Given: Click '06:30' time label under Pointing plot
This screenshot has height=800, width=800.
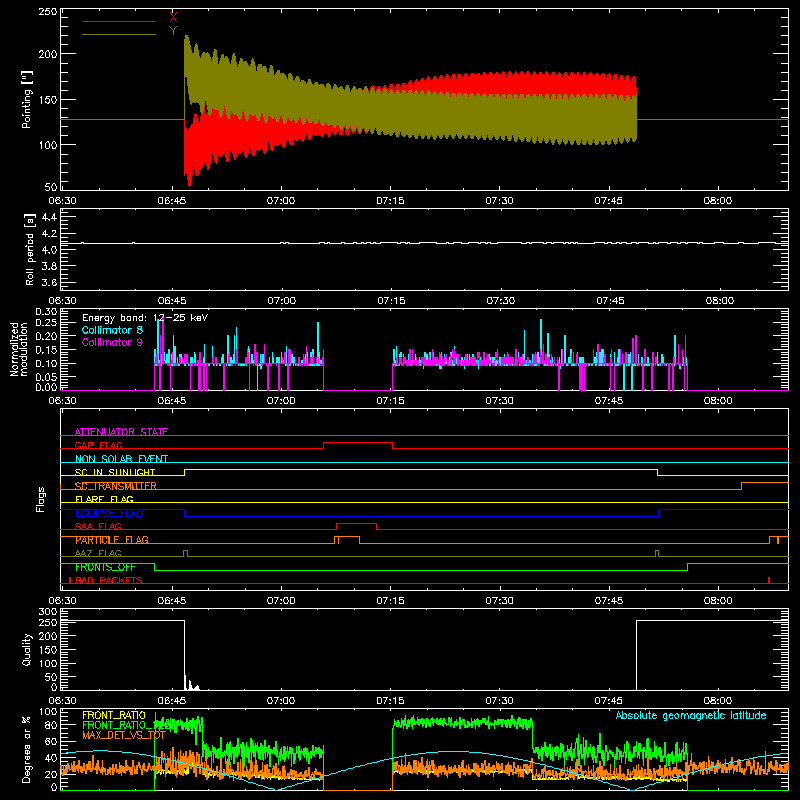Looking at the screenshot, I should pos(62,201).
